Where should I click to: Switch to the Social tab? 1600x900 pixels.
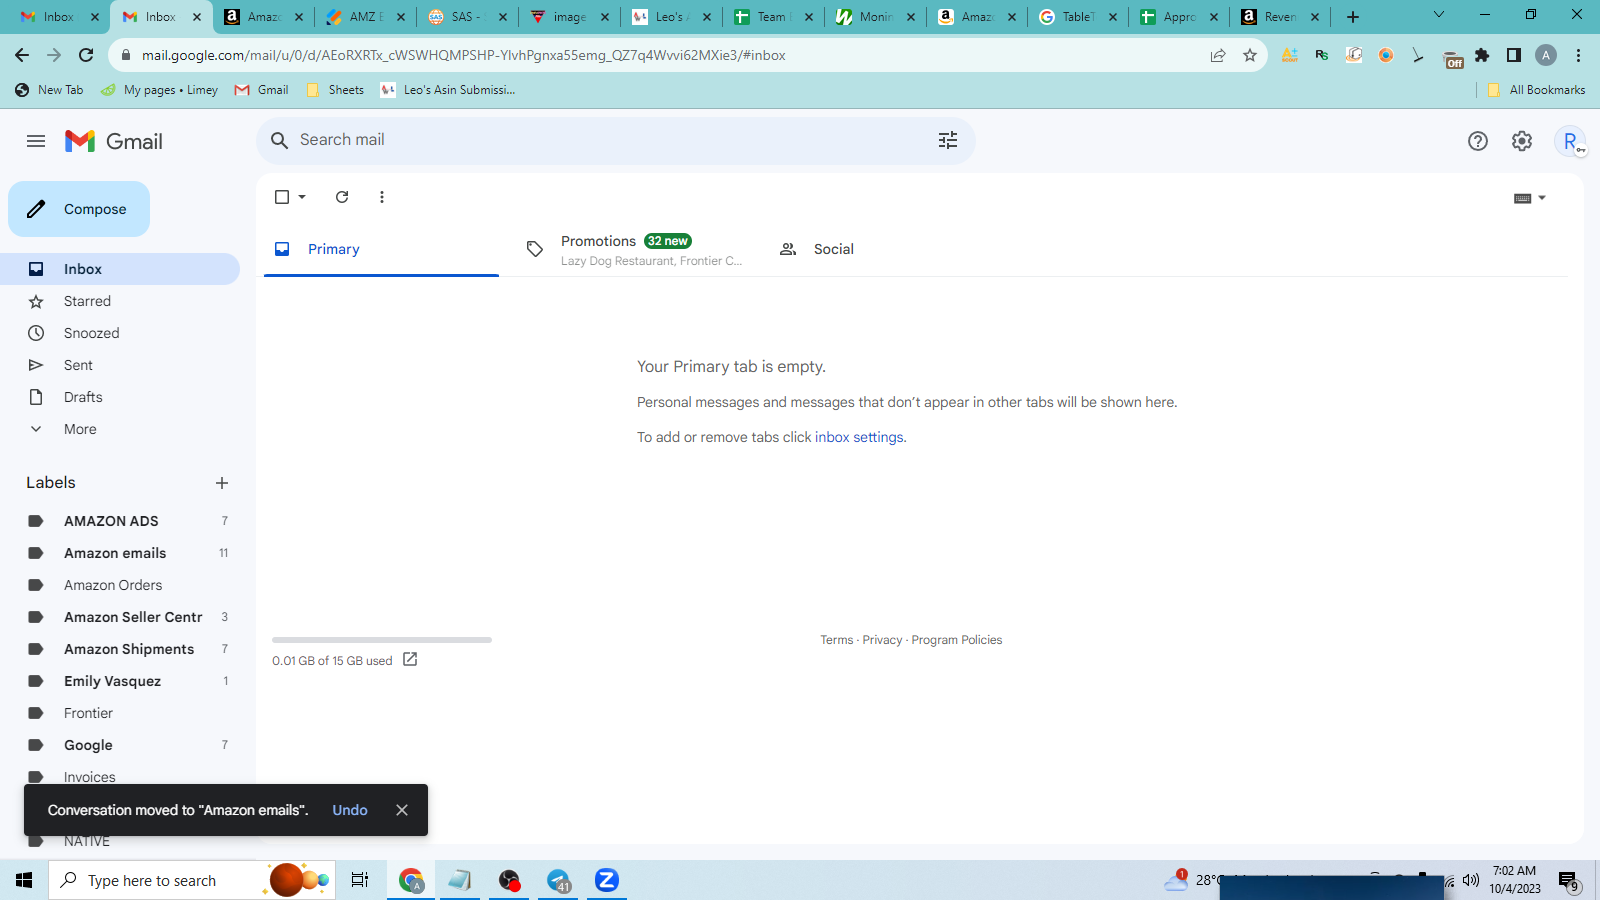coord(887,249)
